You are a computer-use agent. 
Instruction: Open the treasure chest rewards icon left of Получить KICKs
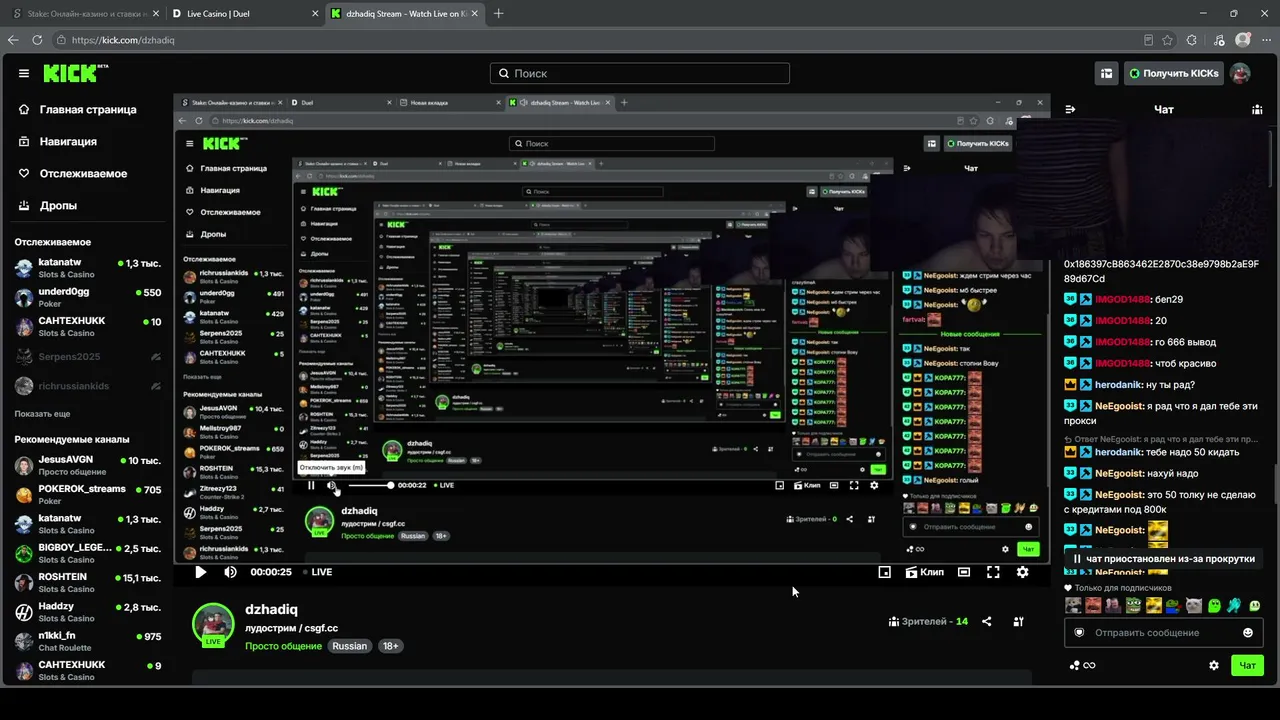[x=1106, y=73]
